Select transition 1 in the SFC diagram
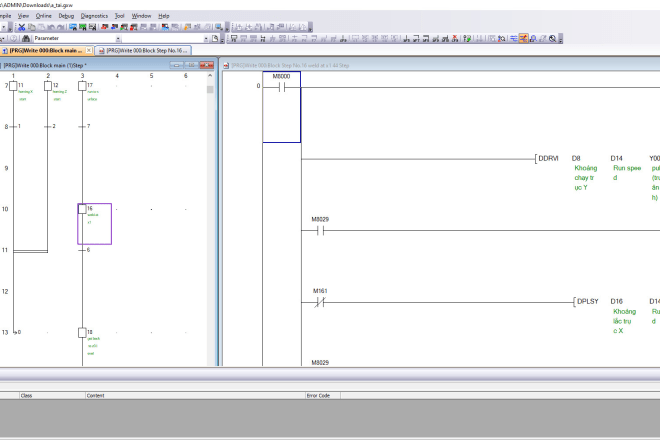This screenshot has width=660, height=440. click(x=13, y=126)
